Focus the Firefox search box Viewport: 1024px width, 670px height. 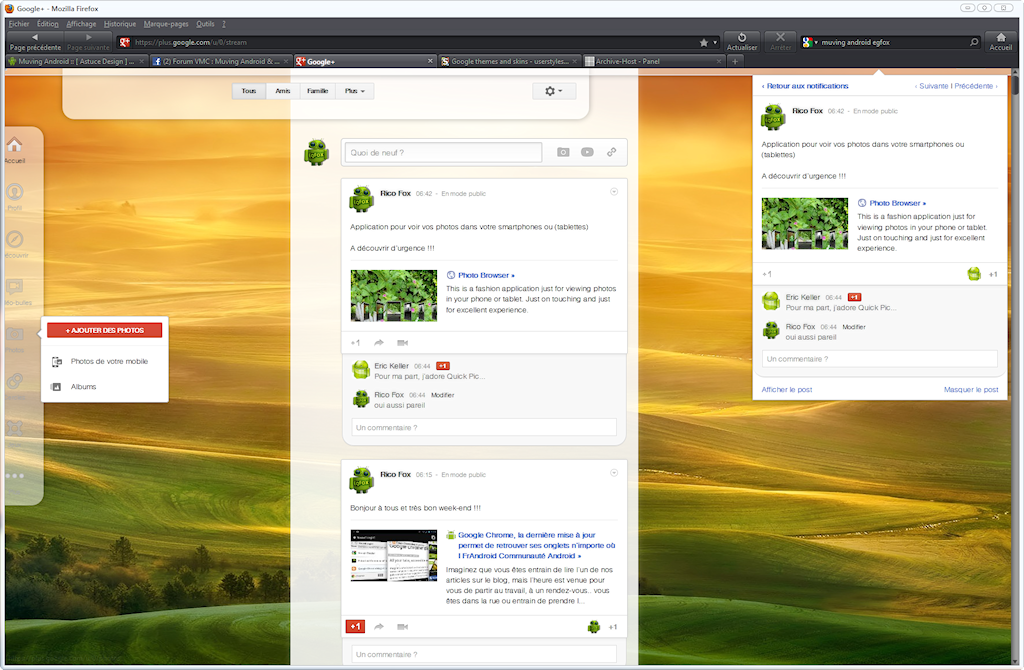click(x=893, y=42)
